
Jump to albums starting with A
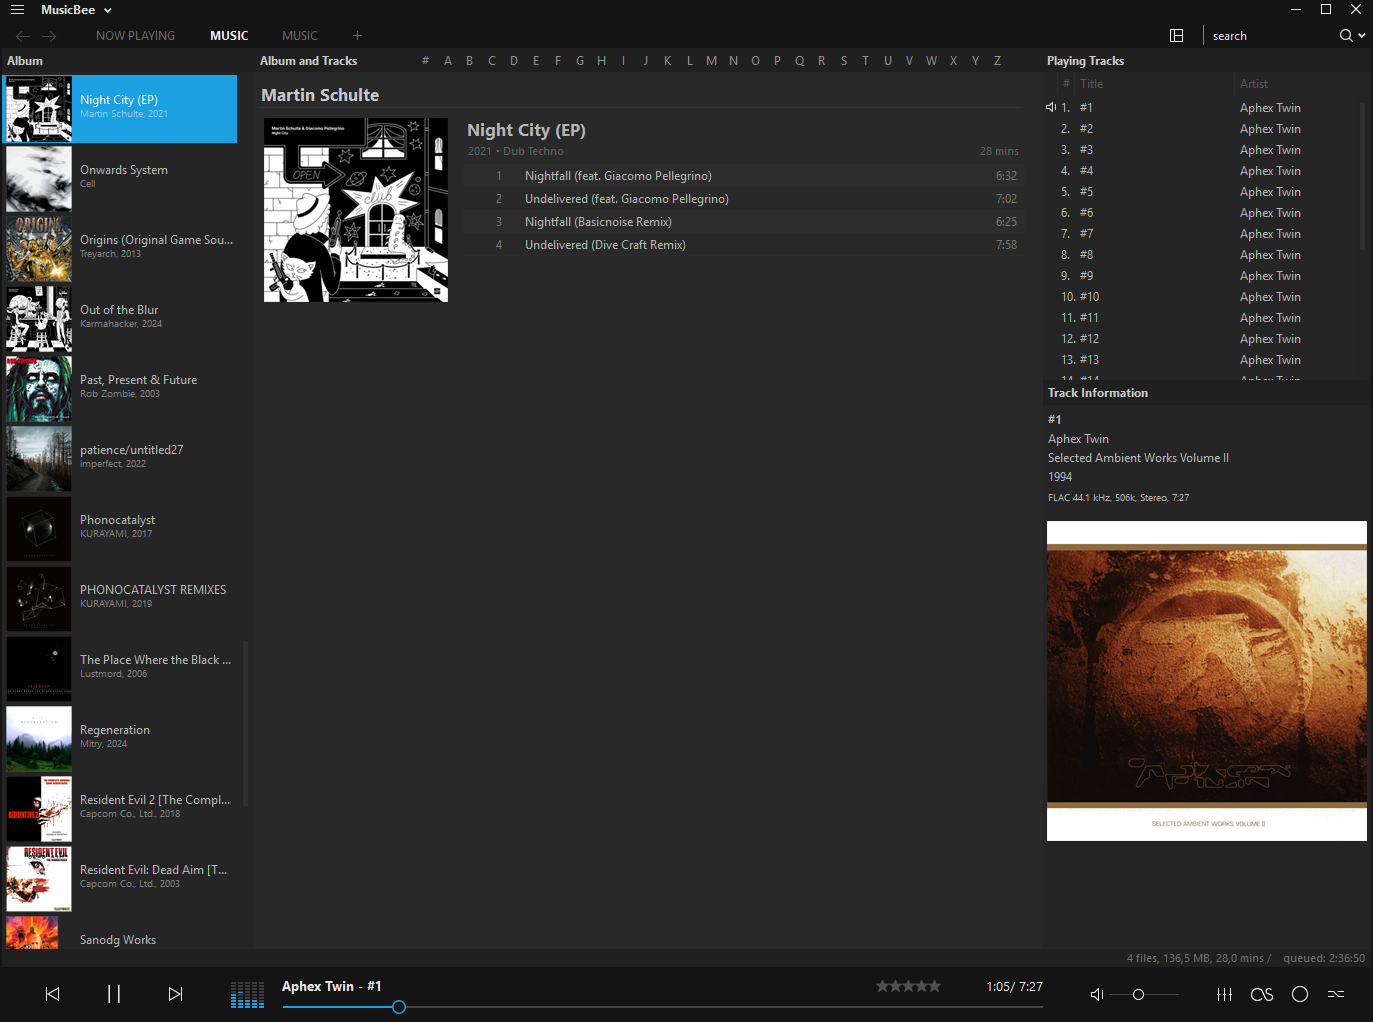click(447, 61)
